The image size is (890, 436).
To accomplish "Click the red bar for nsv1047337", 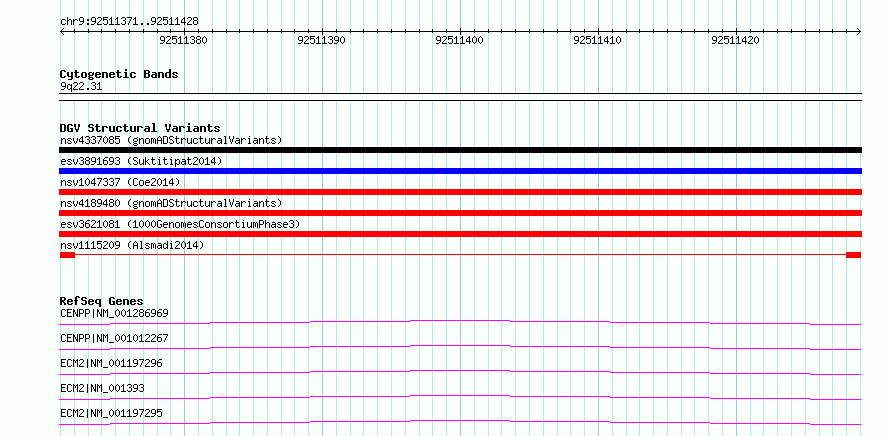I will click(460, 192).
